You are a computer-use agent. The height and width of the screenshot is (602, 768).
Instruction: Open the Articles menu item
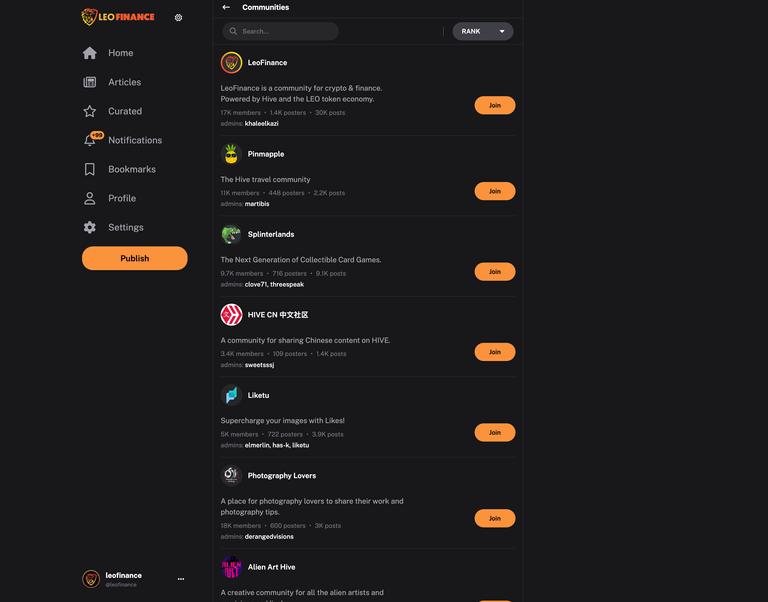(x=124, y=82)
